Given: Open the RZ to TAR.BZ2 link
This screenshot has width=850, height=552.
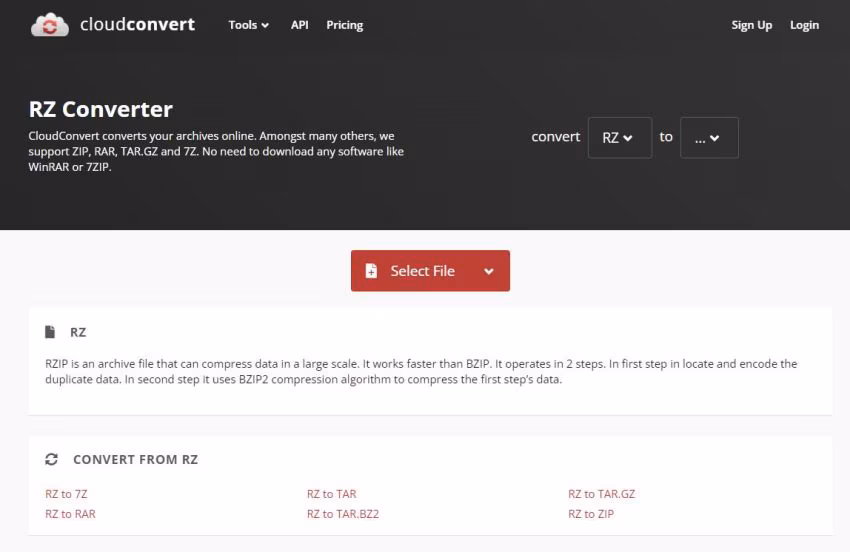Looking at the screenshot, I should [x=343, y=514].
